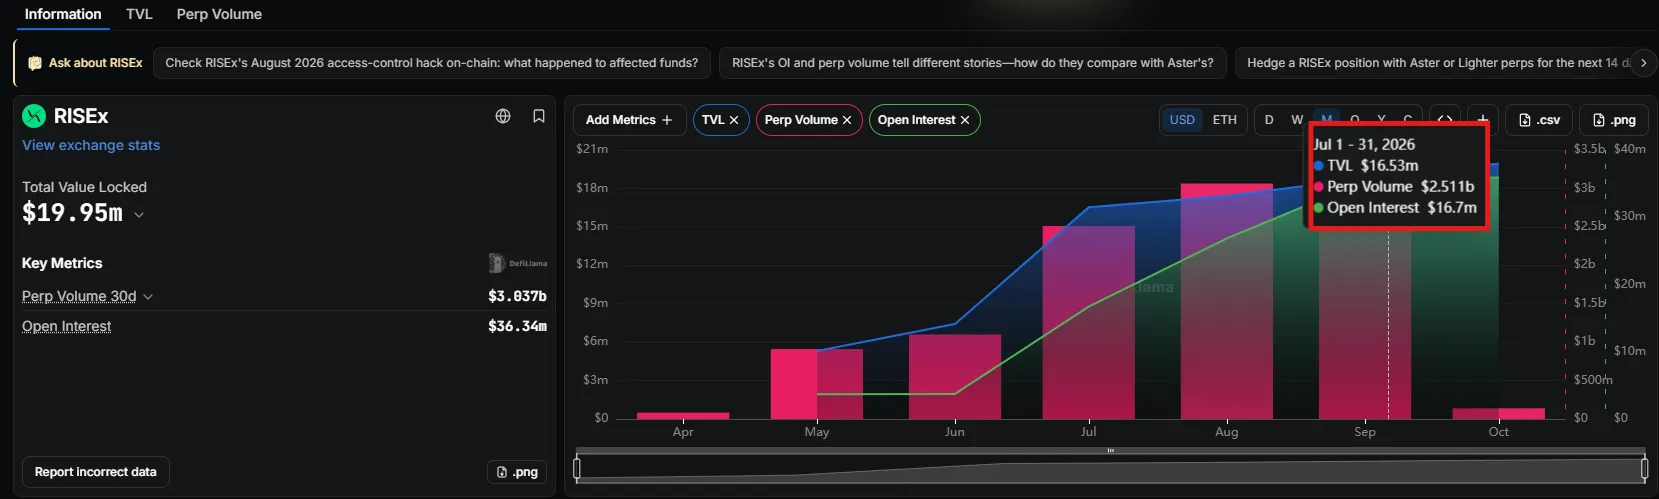Remove the TVL metric chip
The image size is (1659, 499).
pos(734,120)
